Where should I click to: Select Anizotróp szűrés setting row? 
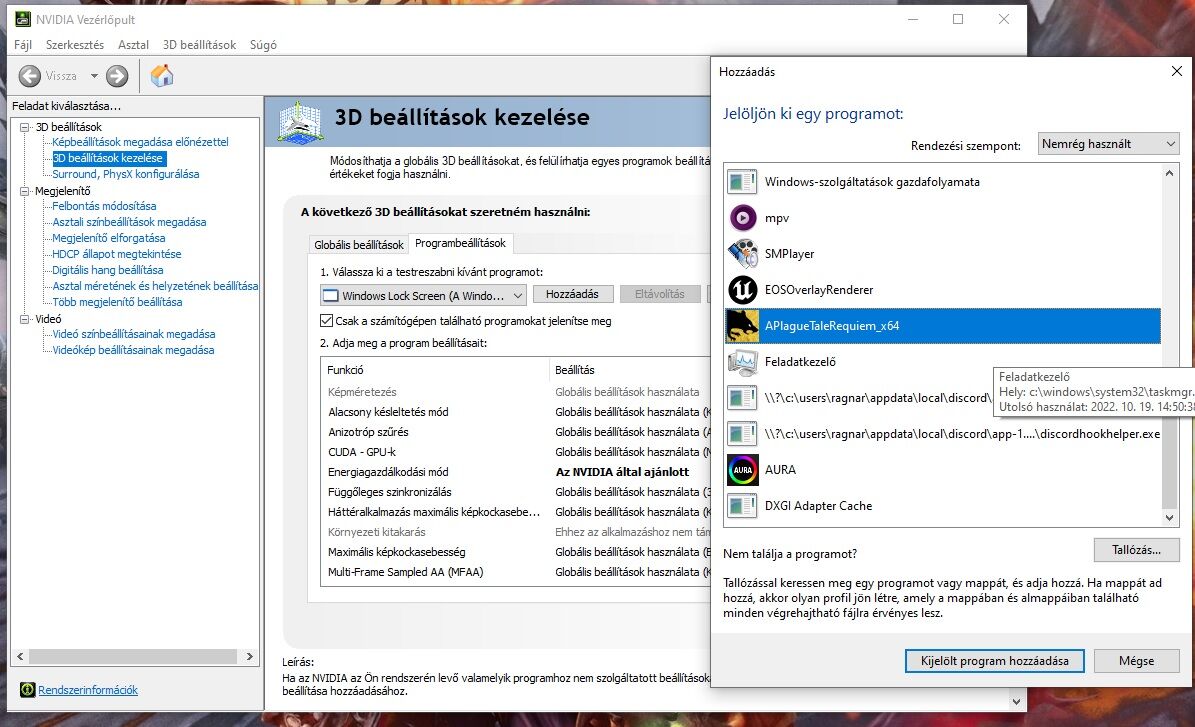pos(517,431)
